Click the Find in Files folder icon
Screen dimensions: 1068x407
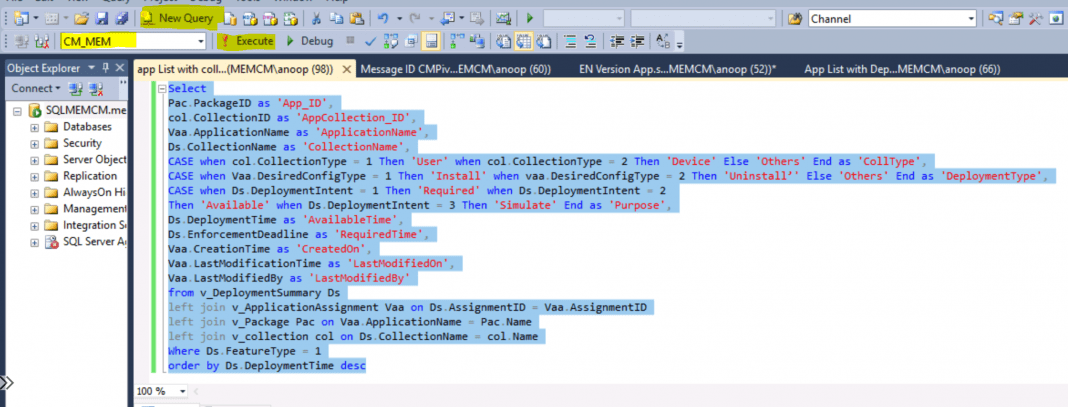point(795,19)
